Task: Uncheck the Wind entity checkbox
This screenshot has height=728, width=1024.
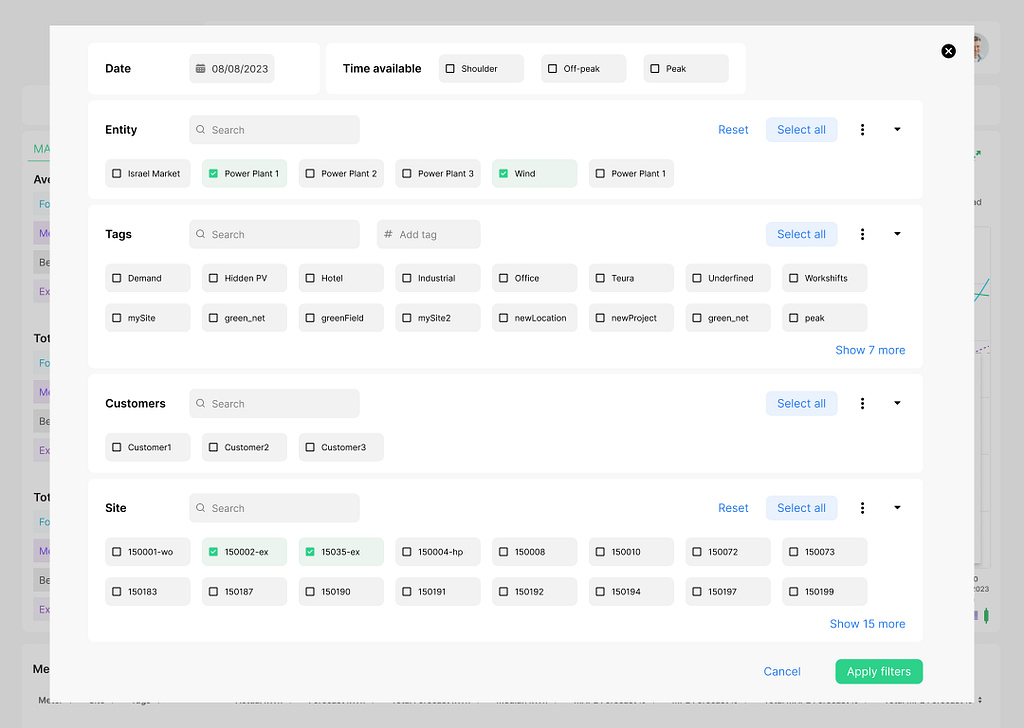Action: [502, 173]
